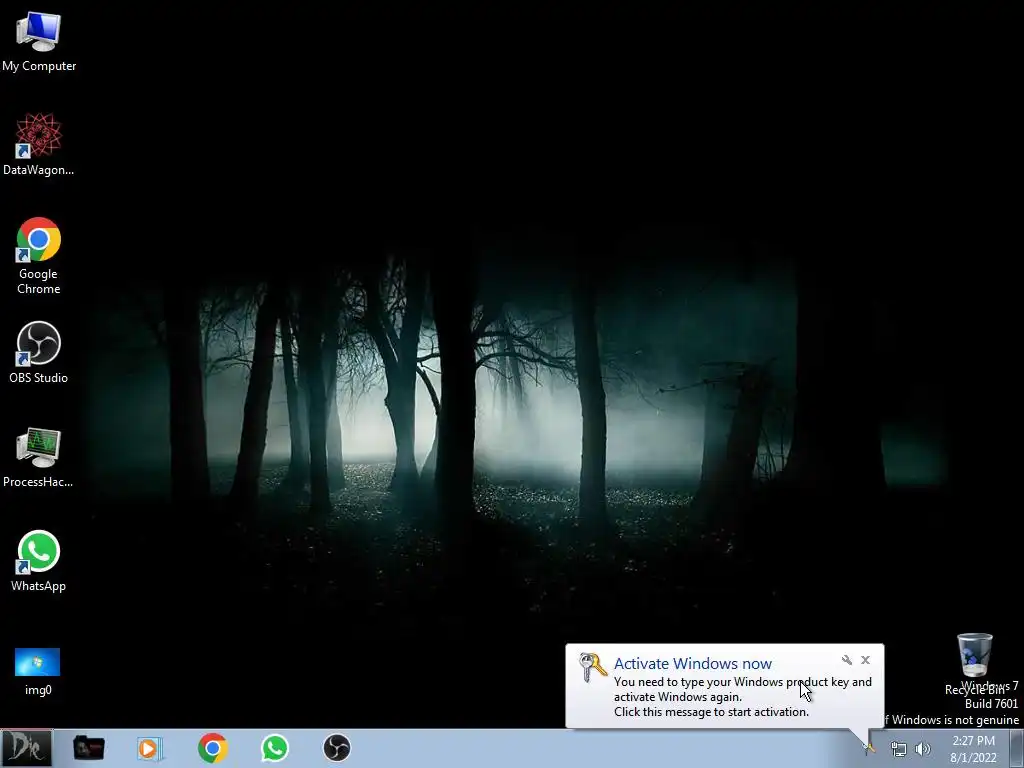Open the OBS Studio desktop shortcut
The height and width of the screenshot is (768, 1024).
(x=39, y=353)
